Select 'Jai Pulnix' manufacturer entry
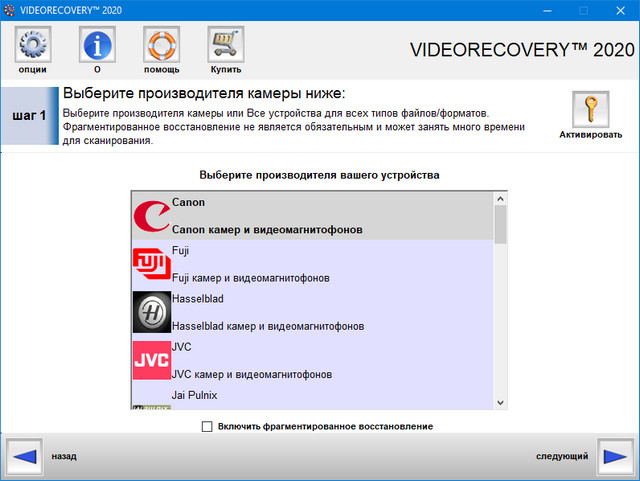Viewport: 640px width, 481px height. tap(194, 395)
